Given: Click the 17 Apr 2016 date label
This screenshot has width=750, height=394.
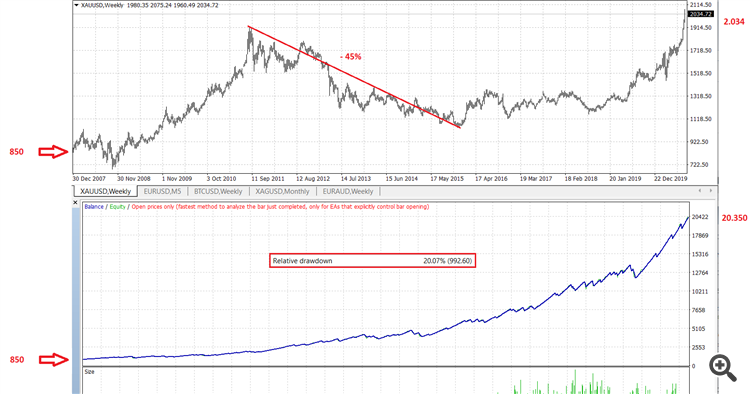Looking at the screenshot, I should [491, 179].
